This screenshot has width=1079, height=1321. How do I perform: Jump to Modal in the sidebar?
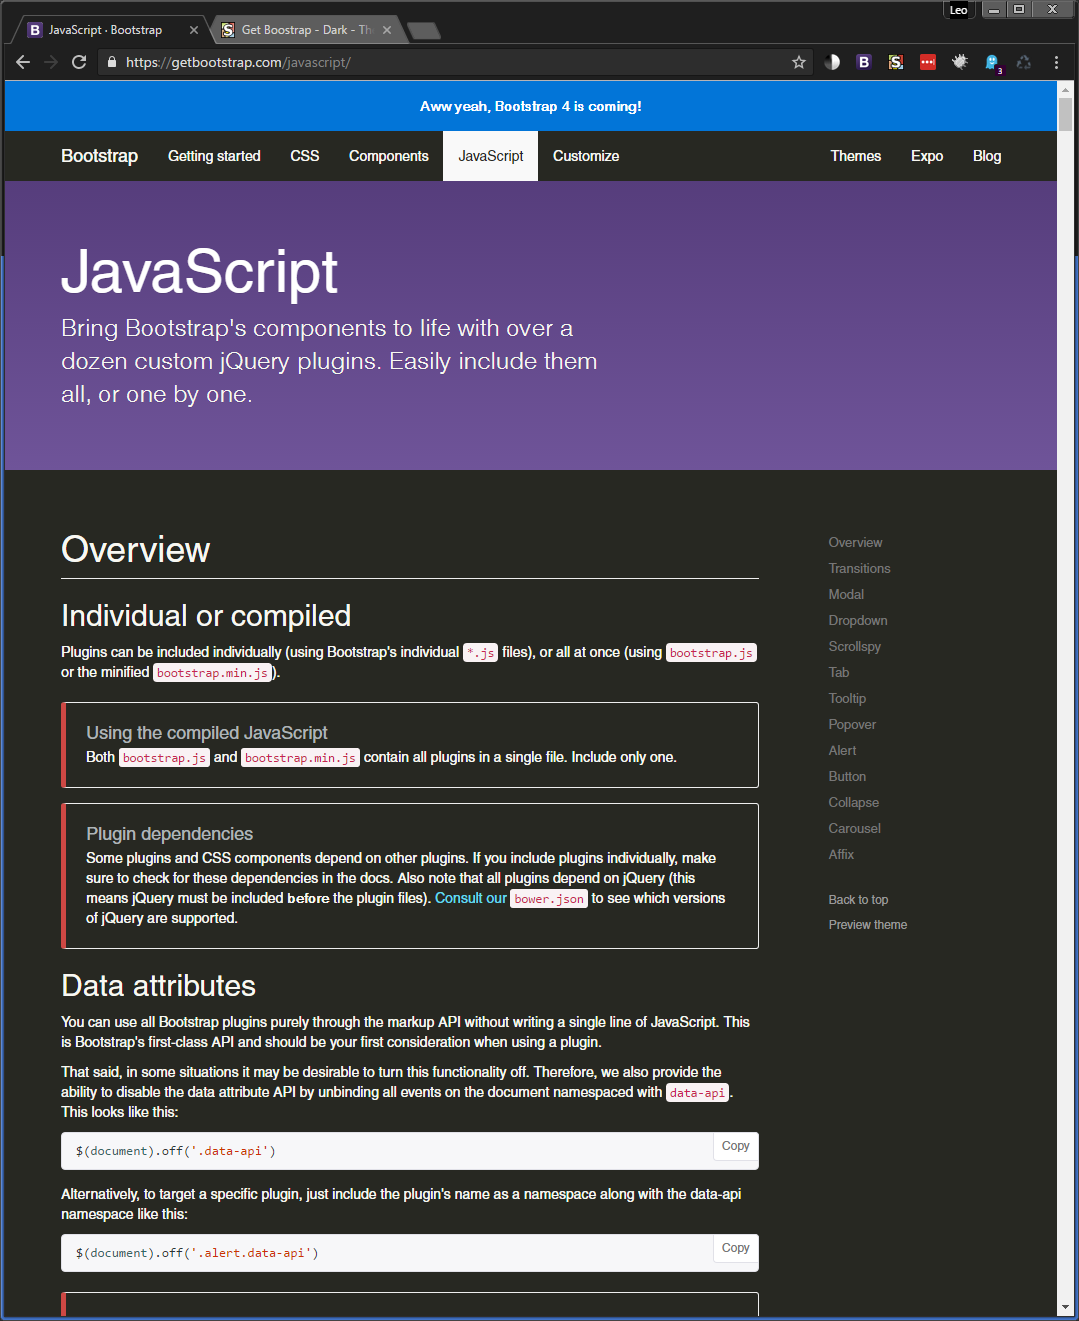click(x=846, y=594)
